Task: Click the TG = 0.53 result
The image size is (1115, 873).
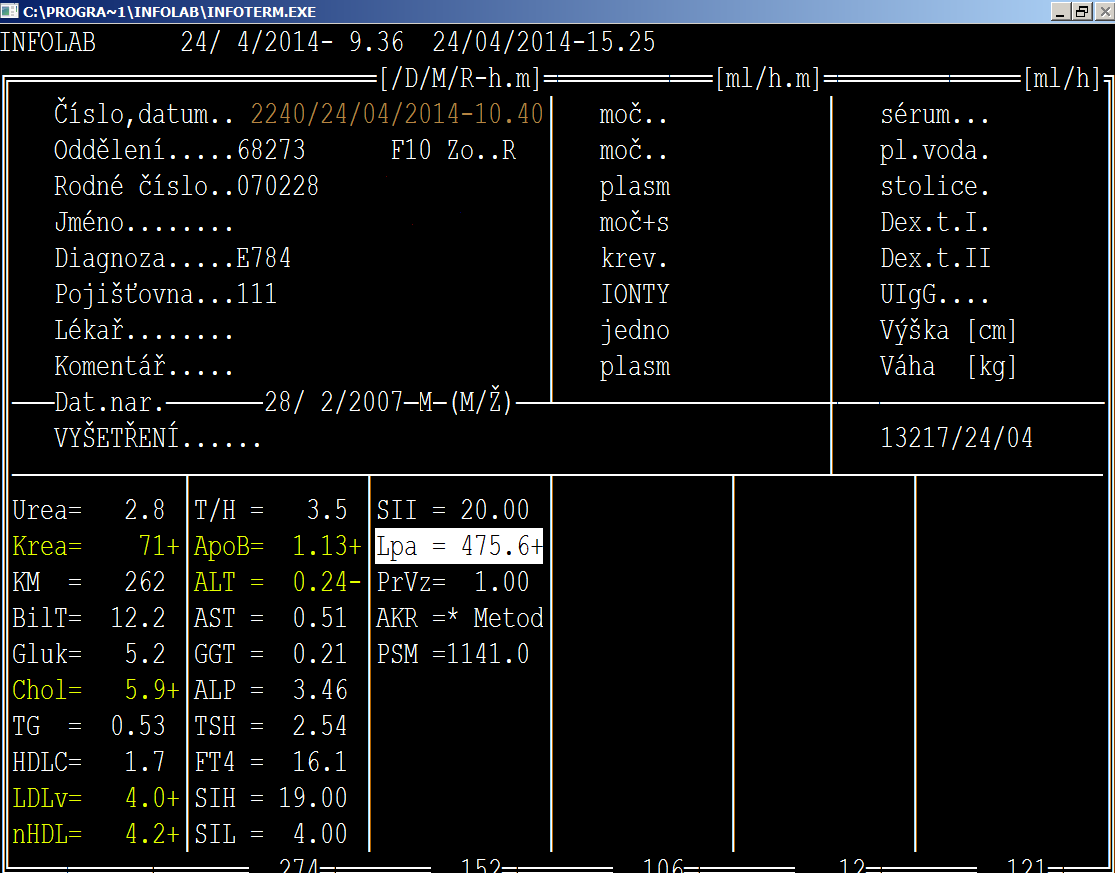Action: pos(89,726)
